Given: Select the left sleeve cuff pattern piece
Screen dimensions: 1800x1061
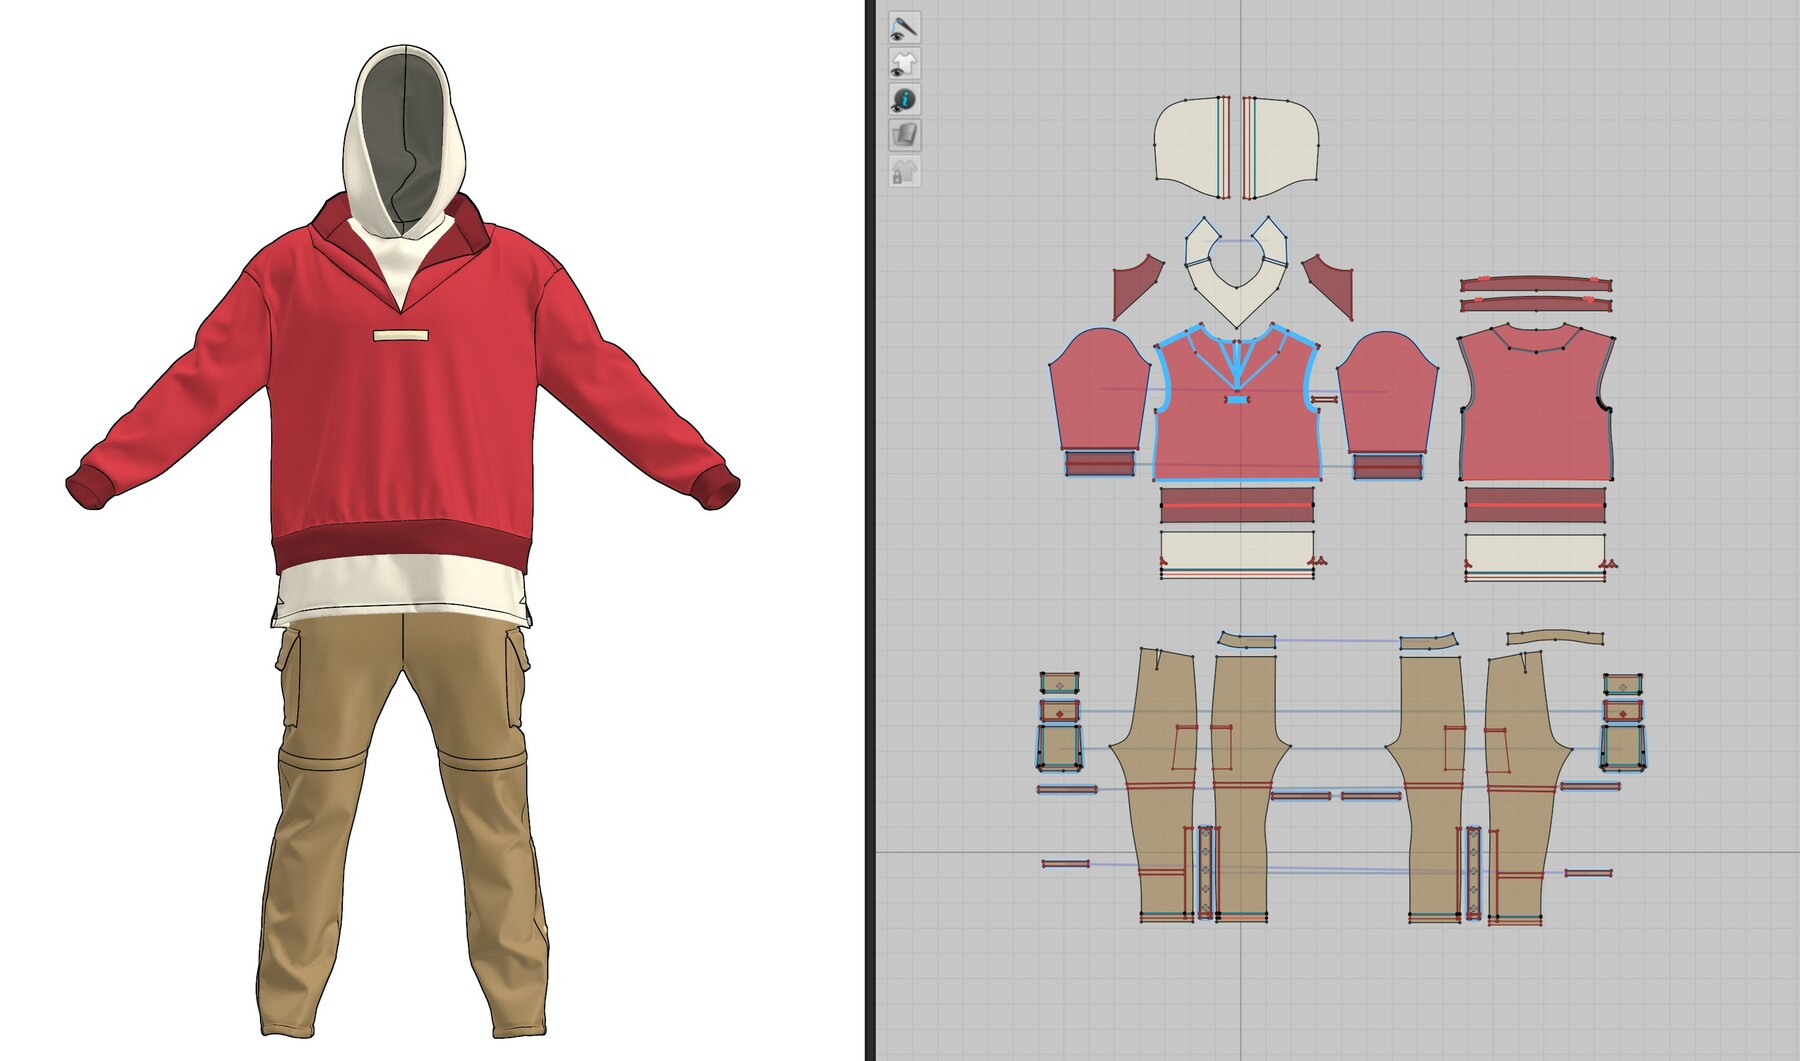Looking at the screenshot, I should [x=1099, y=465].
